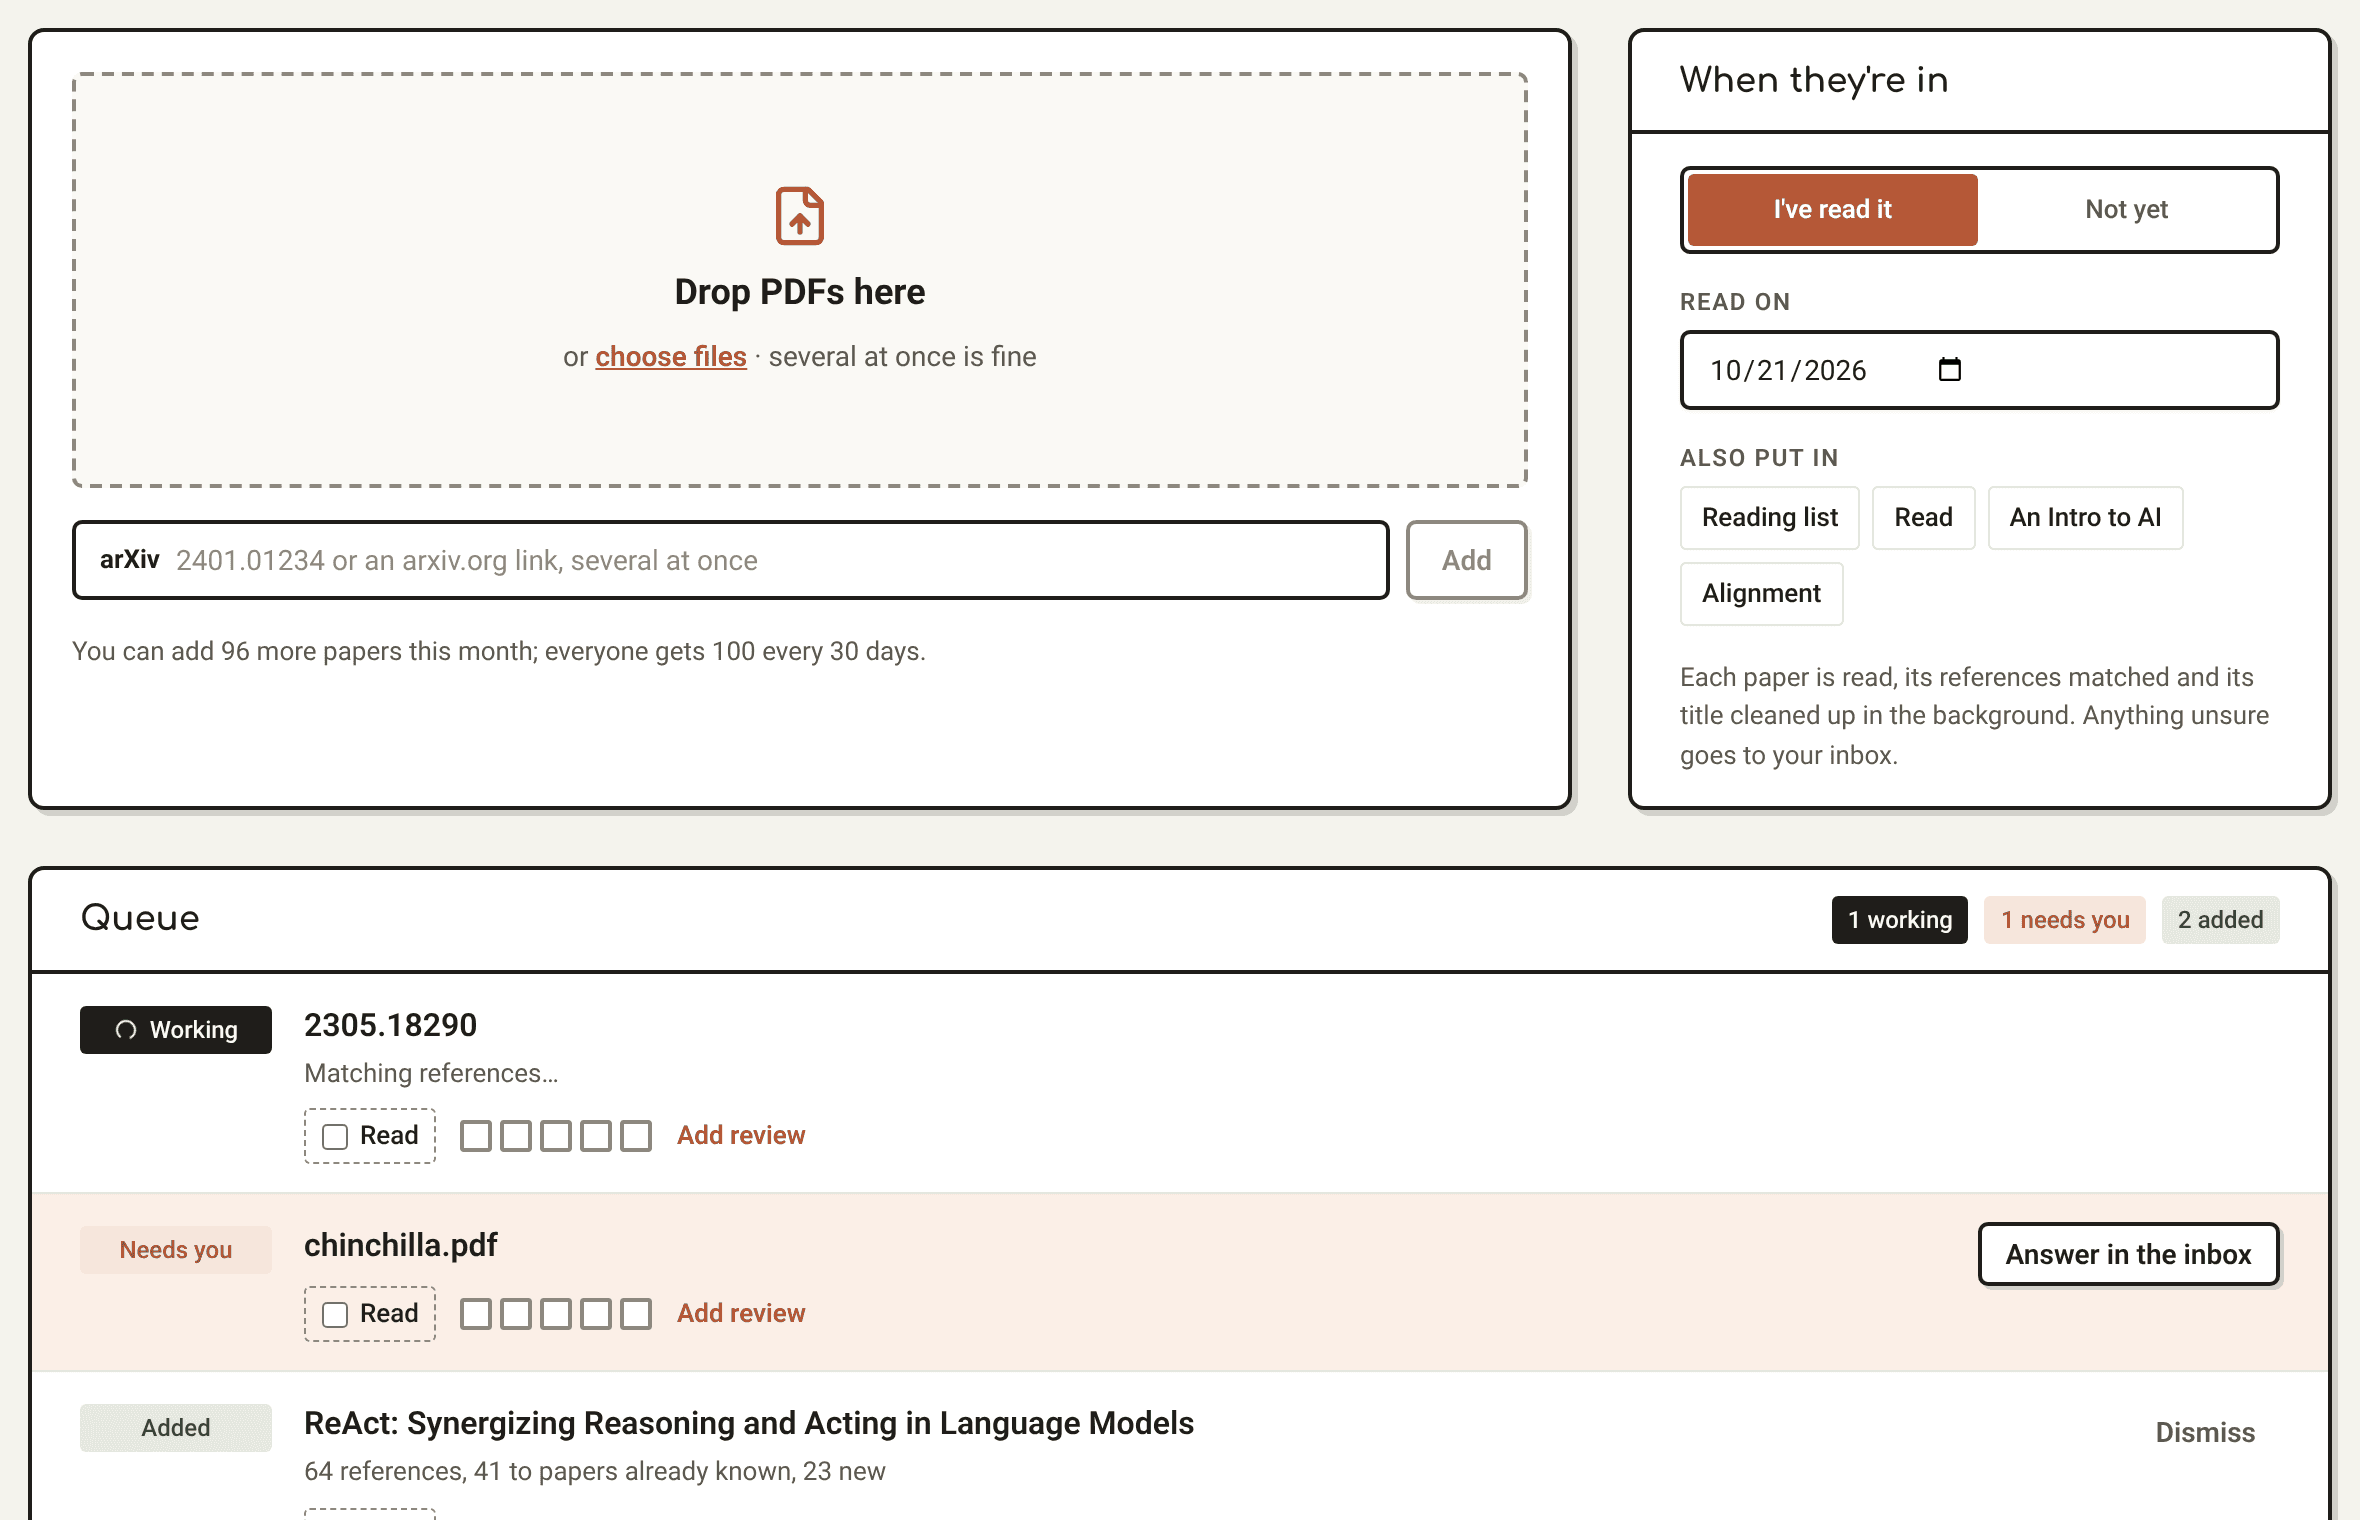Click the Needs you status badge
Viewport: 2360px width, 1520px height.
pyautogui.click(x=176, y=1250)
